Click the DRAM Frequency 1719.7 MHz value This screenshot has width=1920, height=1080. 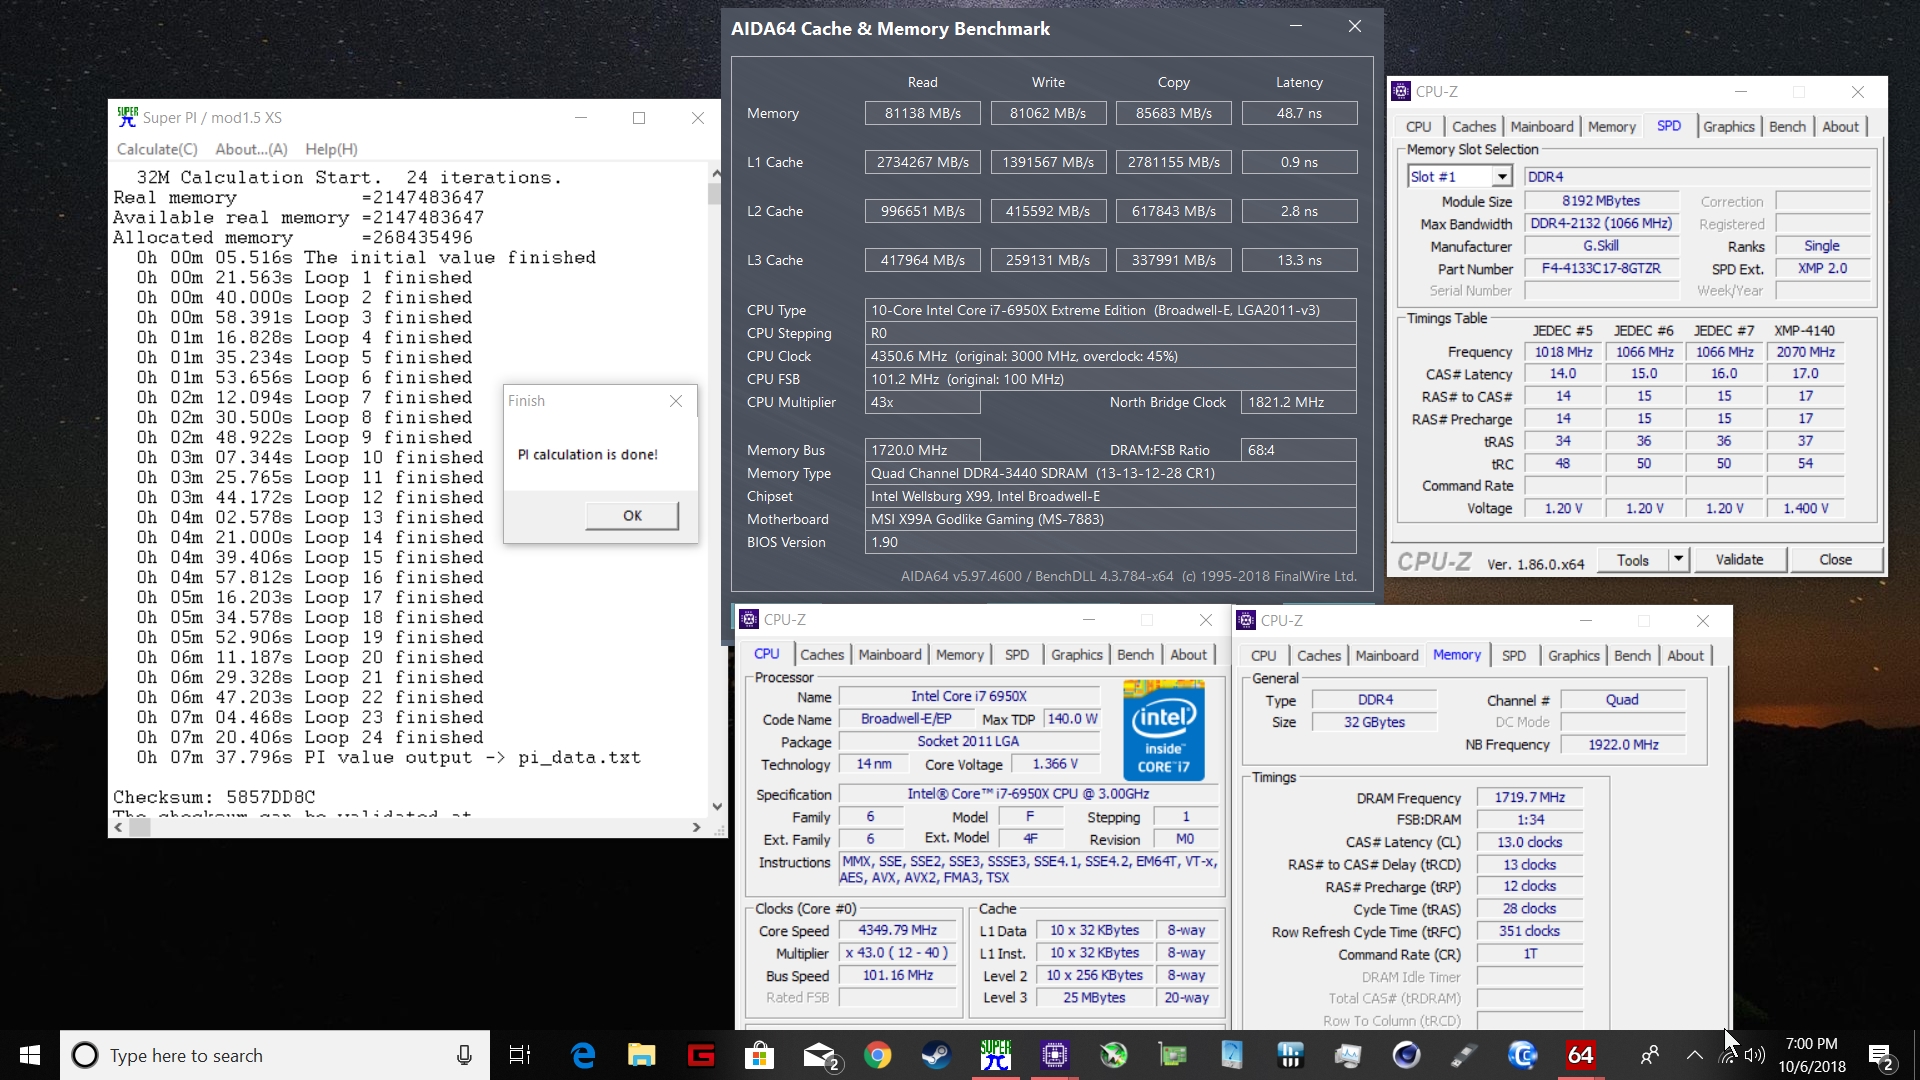[1529, 798]
